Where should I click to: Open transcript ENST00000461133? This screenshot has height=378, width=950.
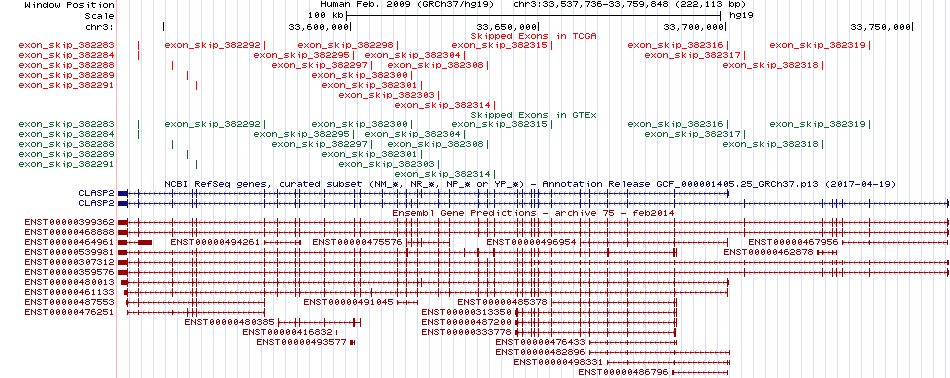pos(69,292)
